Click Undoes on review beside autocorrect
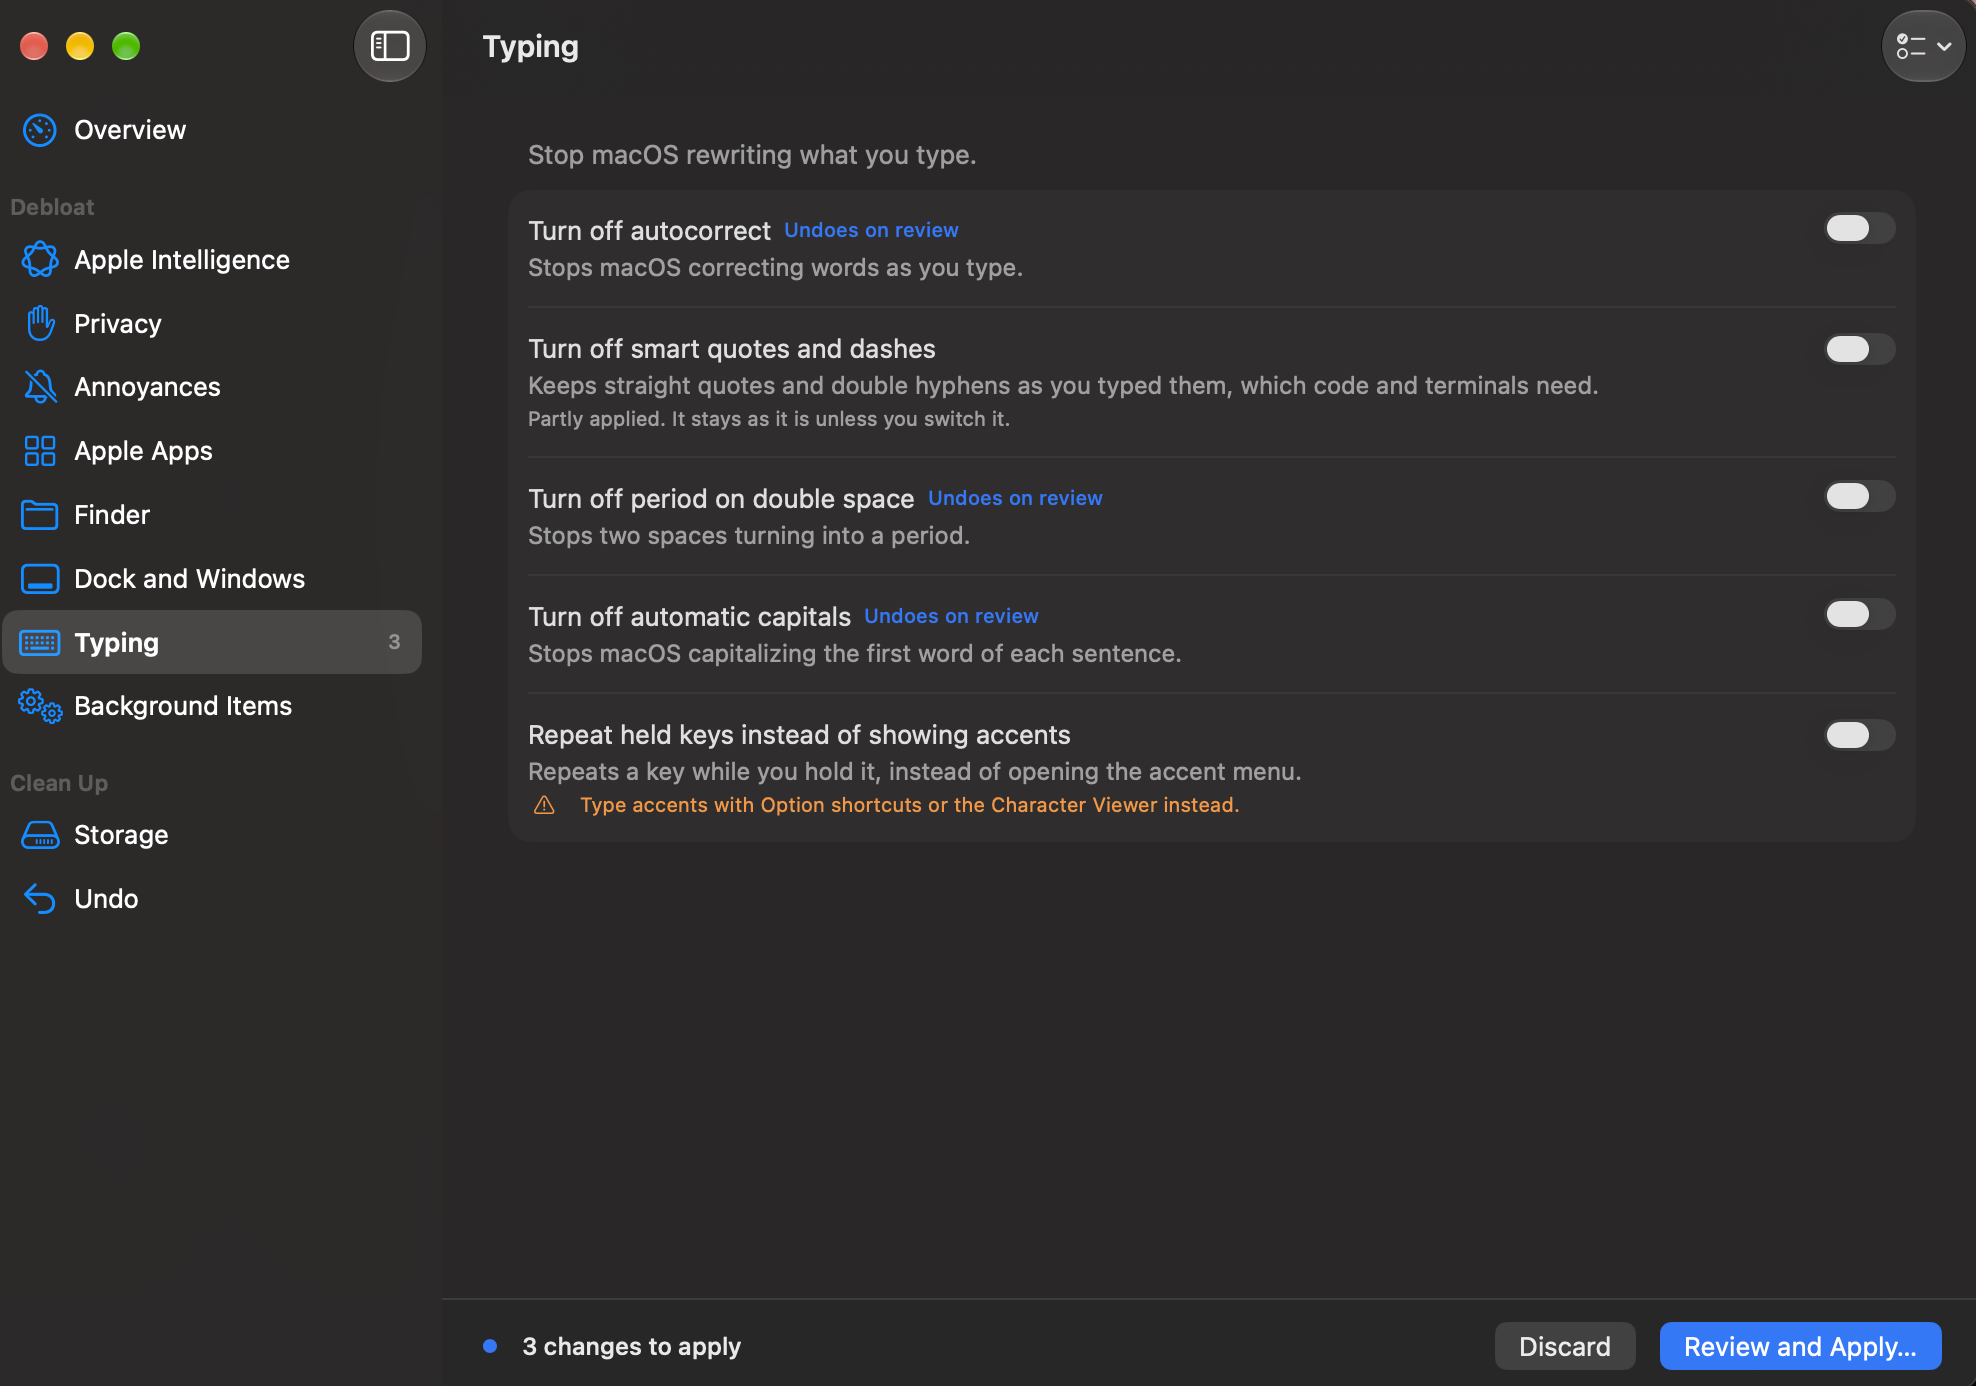Screen dimensions: 1976x1386 coord(871,230)
